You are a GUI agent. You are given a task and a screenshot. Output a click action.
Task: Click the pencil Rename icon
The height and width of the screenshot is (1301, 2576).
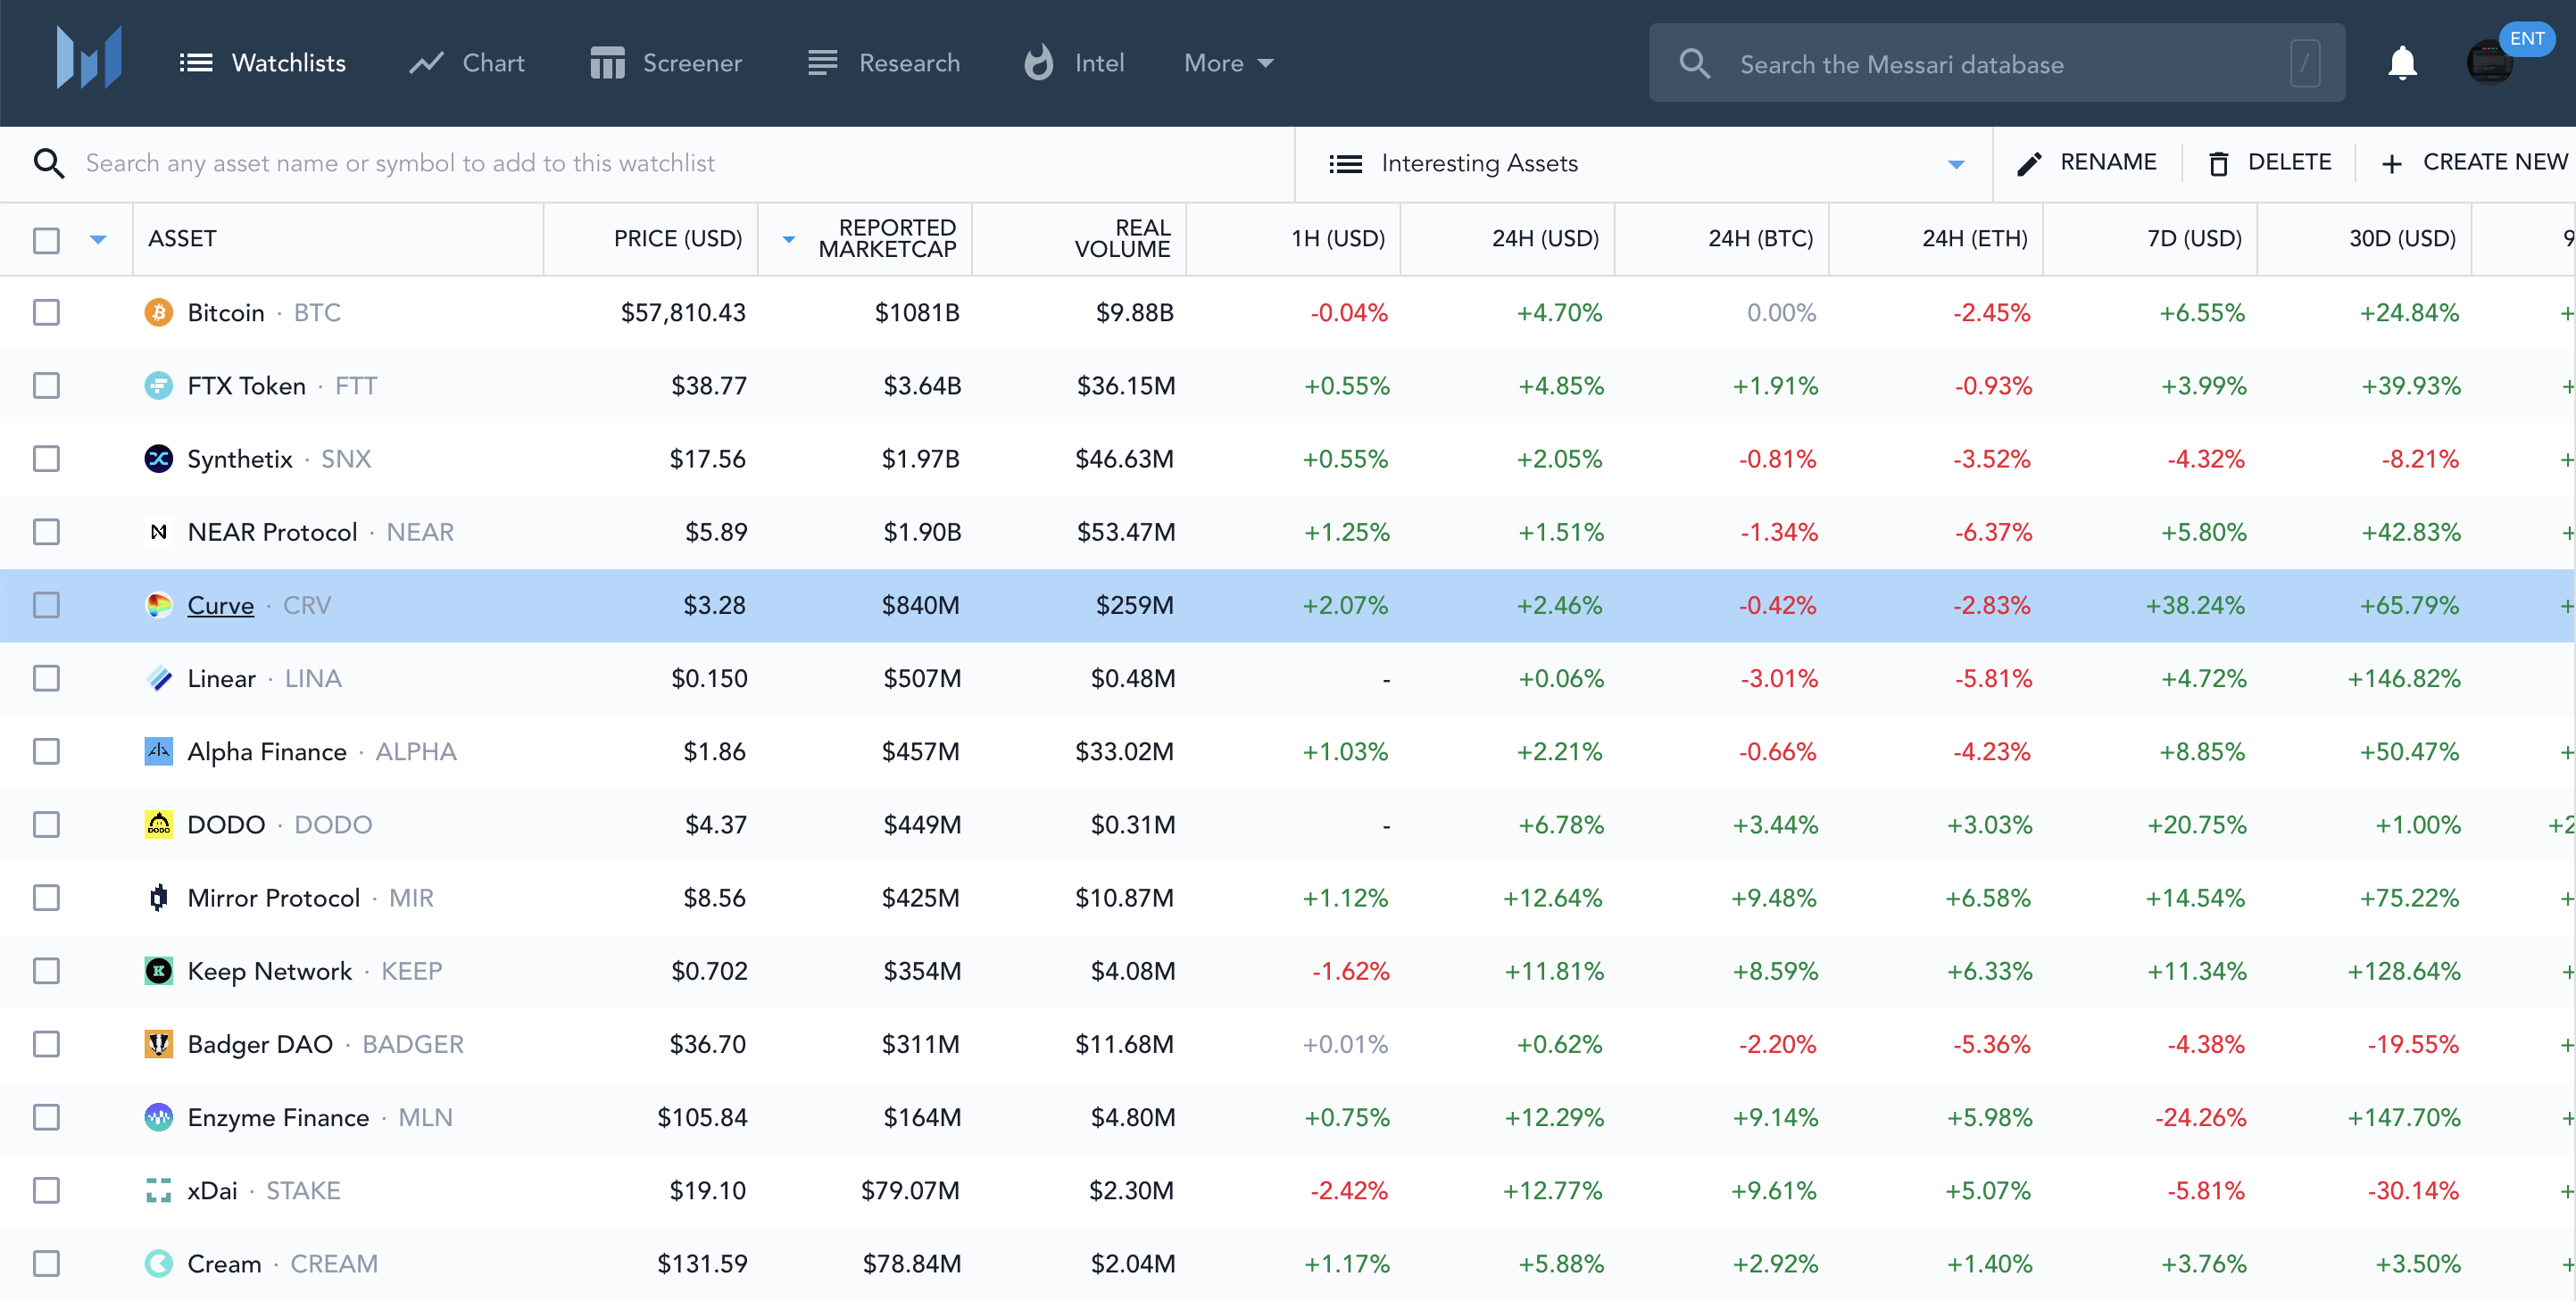[x=2029, y=163]
